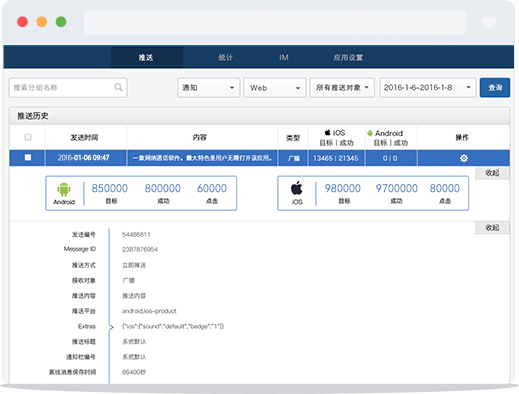This screenshot has width=519, height=394.
Task: Click the 0 | 0 Android cell
Action: pos(390,158)
